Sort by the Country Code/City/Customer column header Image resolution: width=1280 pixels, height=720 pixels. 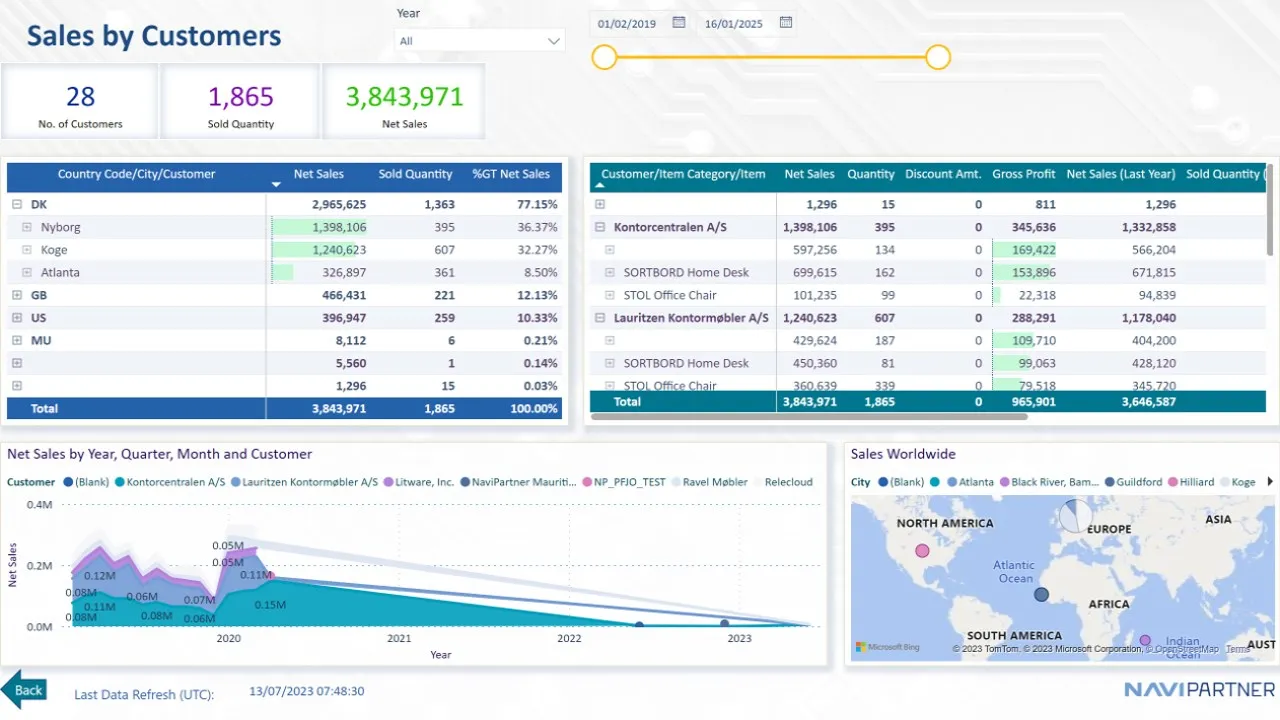[x=136, y=174]
